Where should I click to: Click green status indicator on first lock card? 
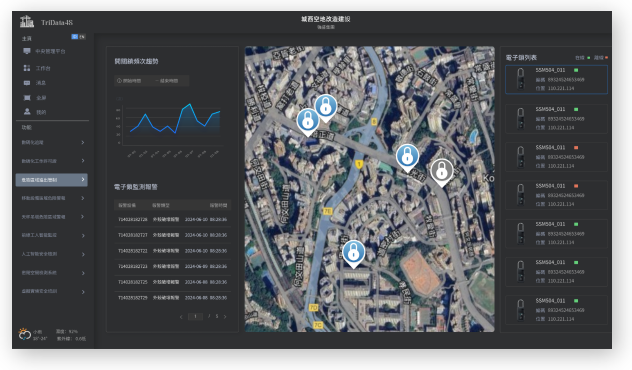pyautogui.click(x=576, y=70)
